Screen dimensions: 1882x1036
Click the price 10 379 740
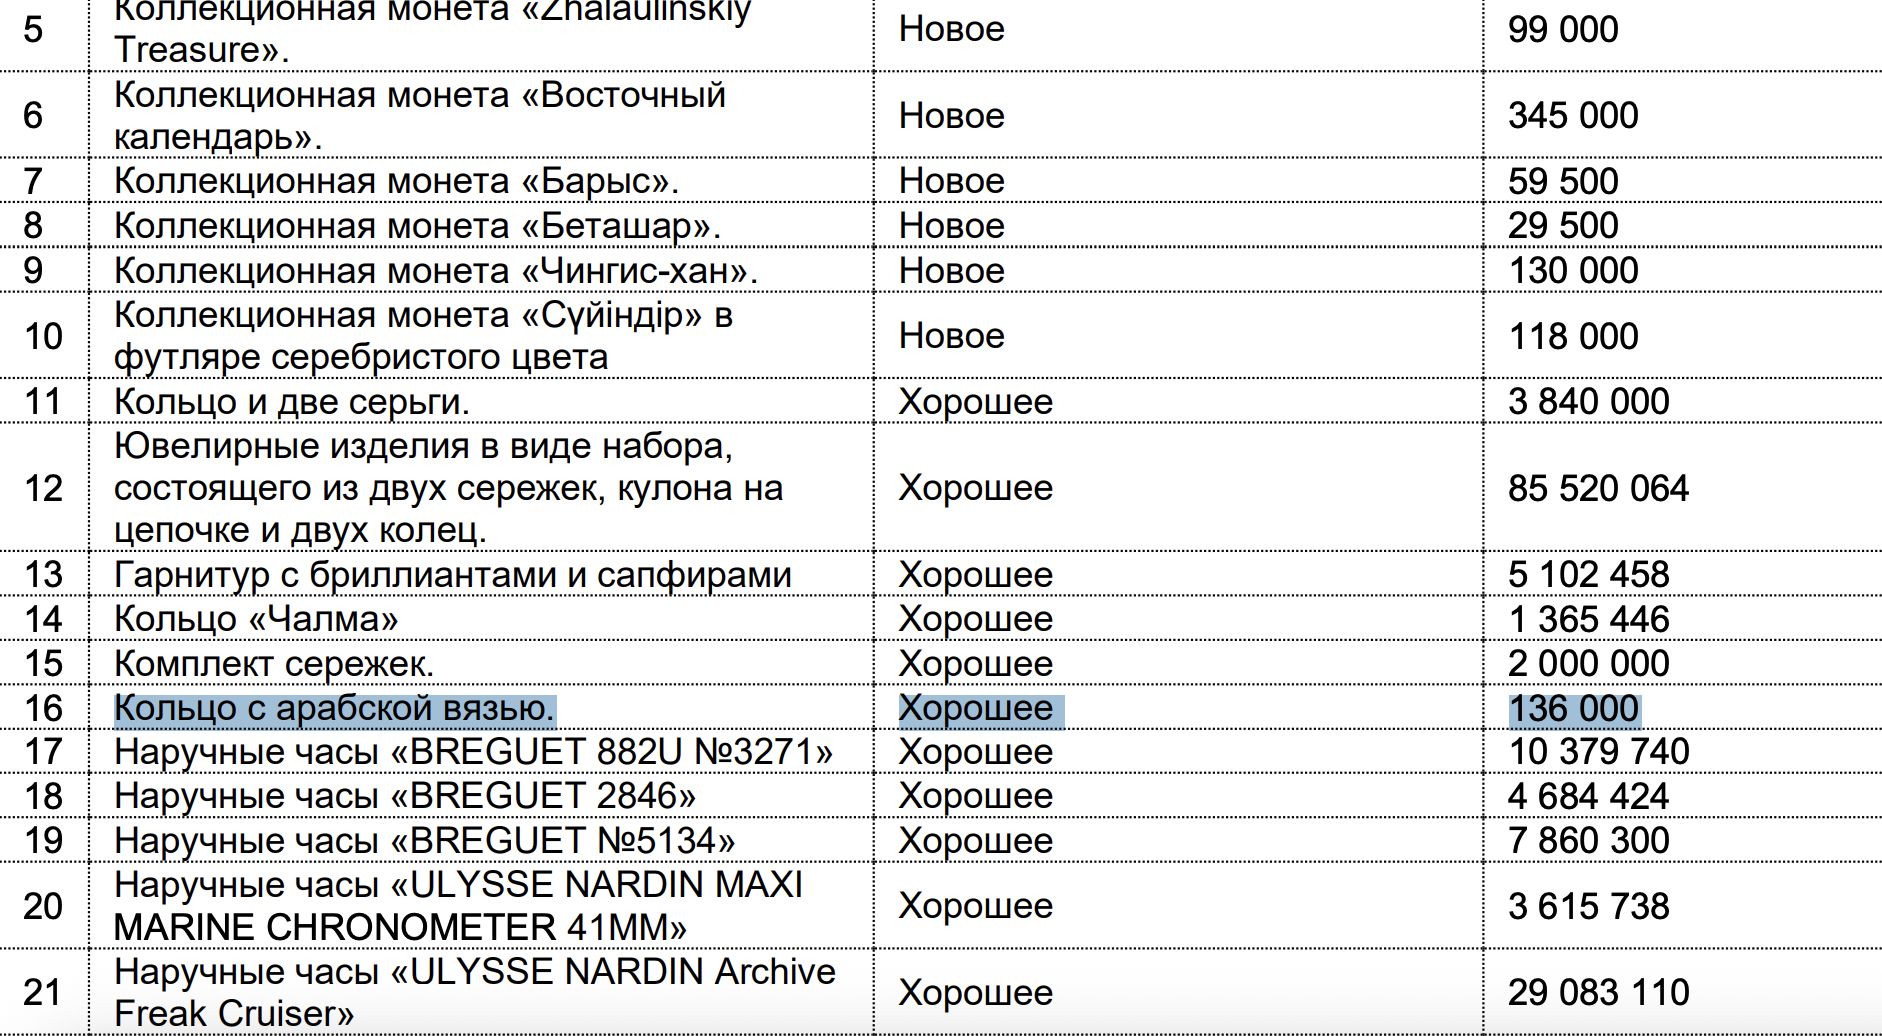1598,752
